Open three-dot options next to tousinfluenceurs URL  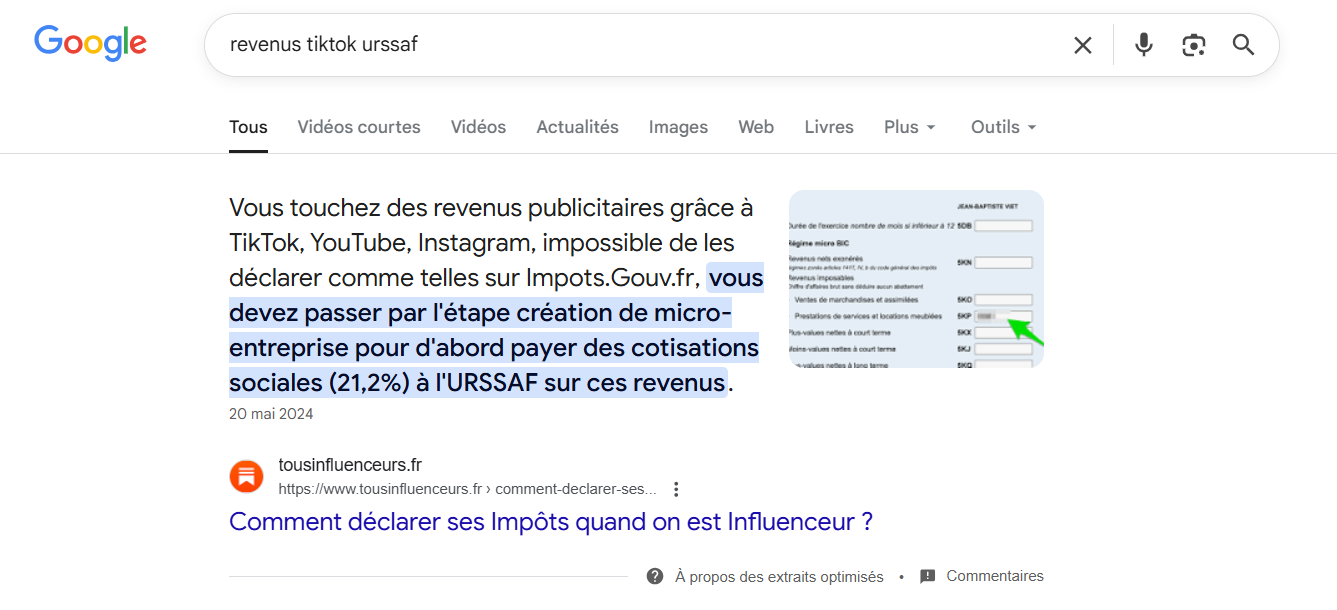[x=676, y=489]
